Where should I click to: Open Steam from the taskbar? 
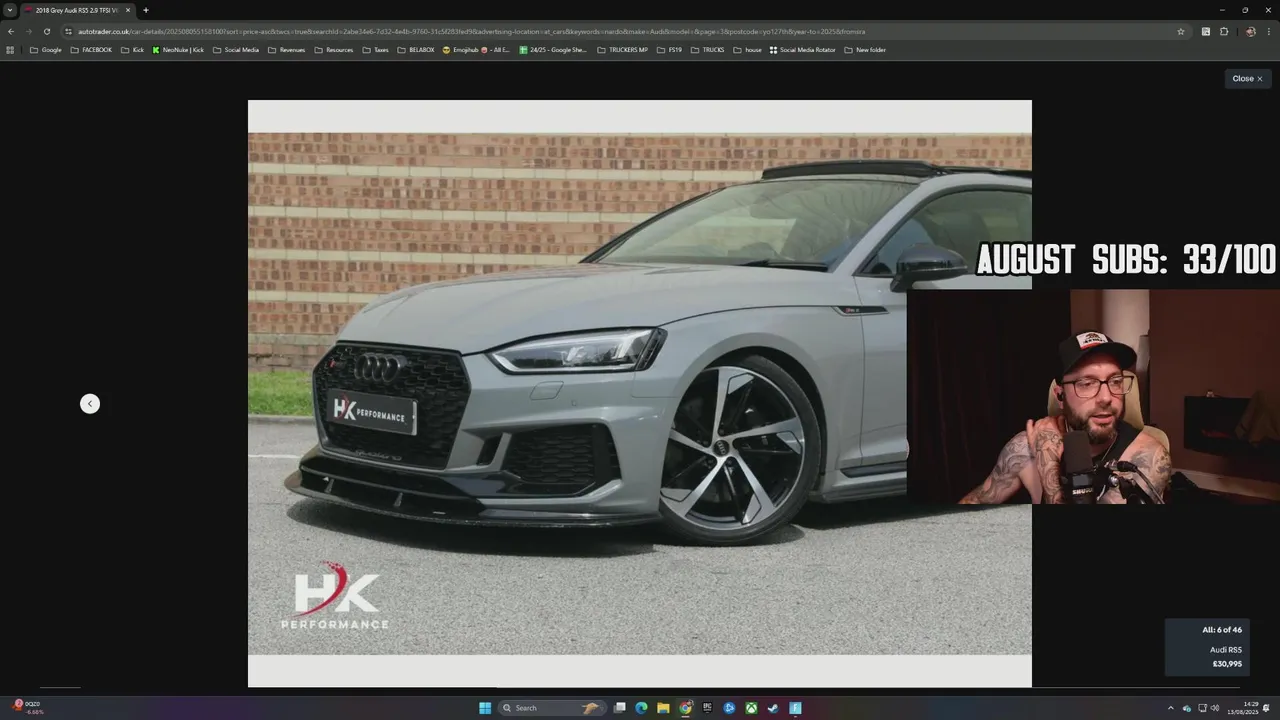click(773, 708)
